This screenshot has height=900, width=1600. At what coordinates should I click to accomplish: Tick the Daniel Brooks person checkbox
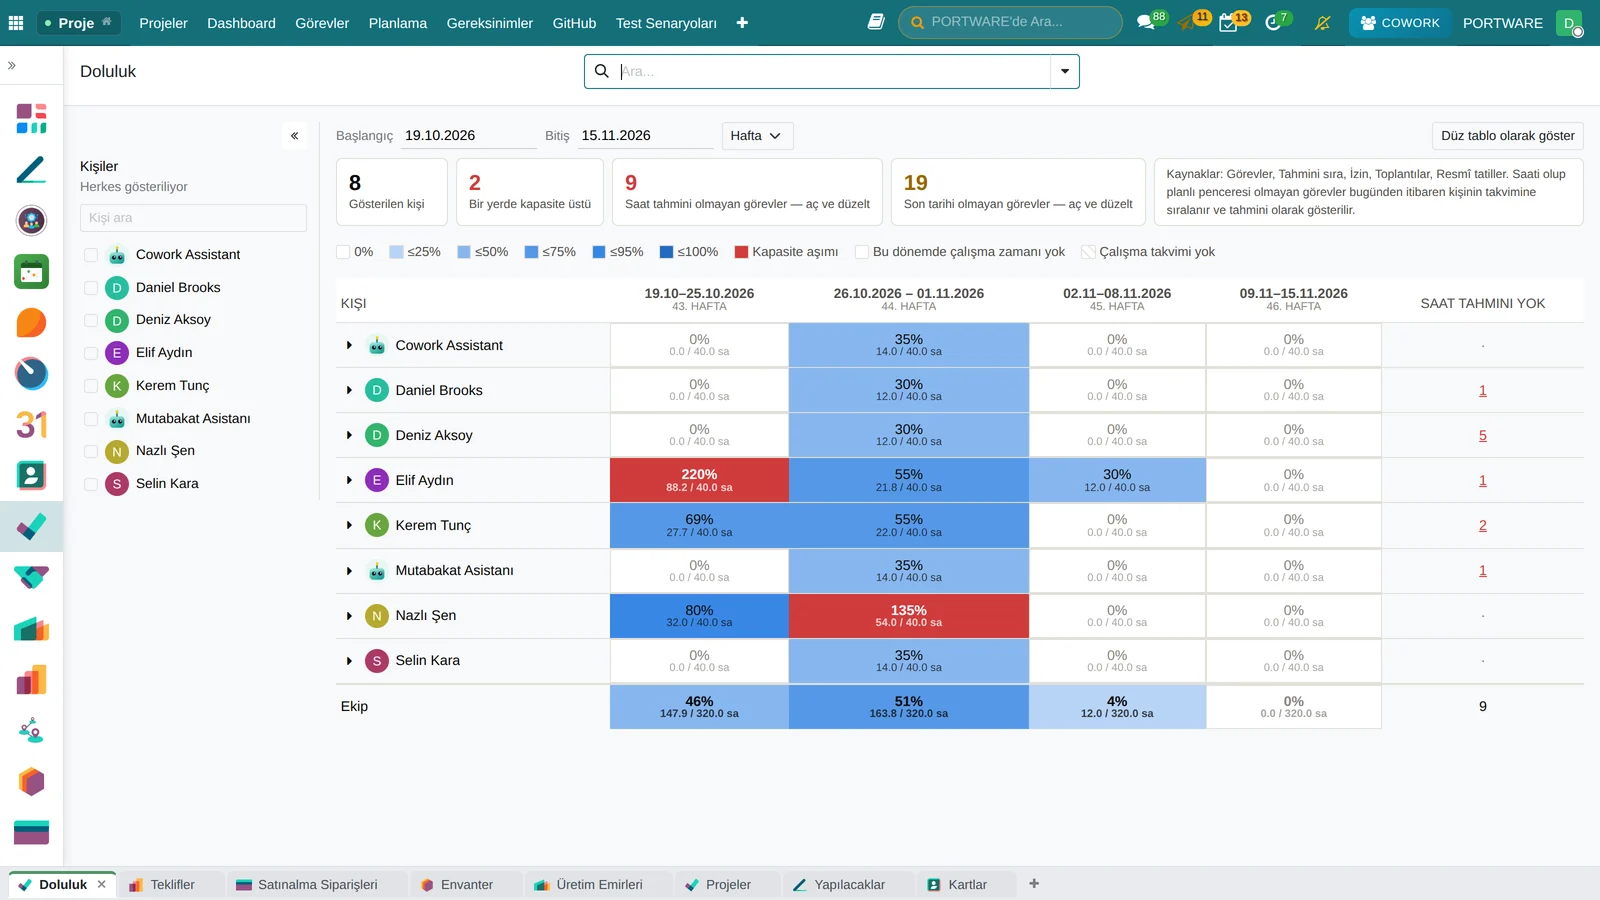coord(91,288)
